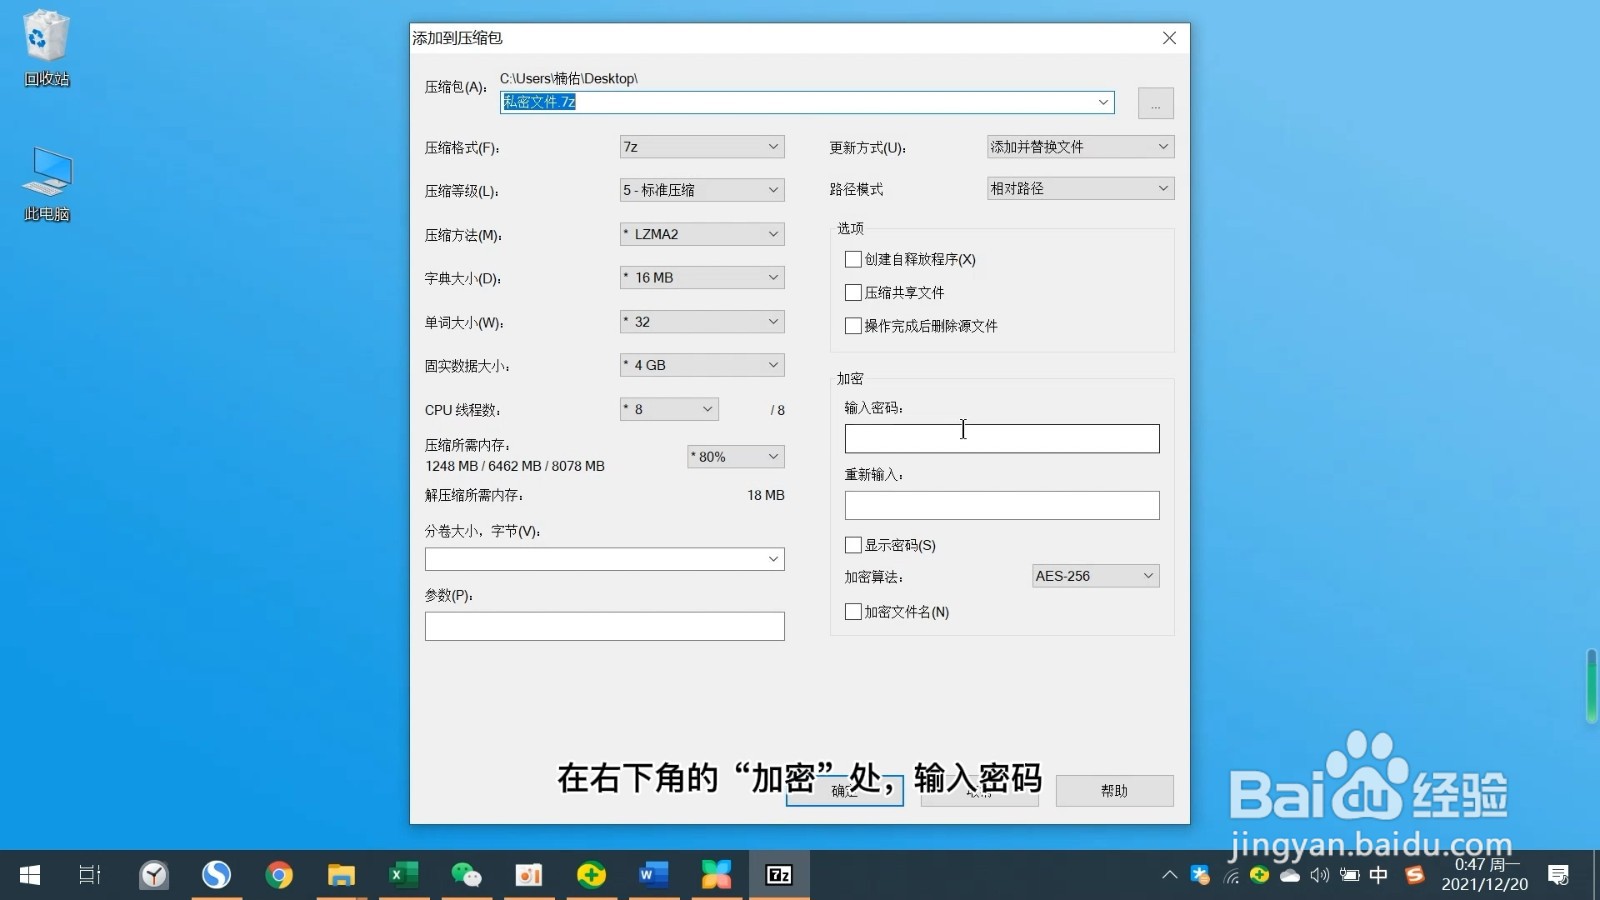
Task: Enable the 创建自释放程序(X) checkbox
Action: (853, 259)
